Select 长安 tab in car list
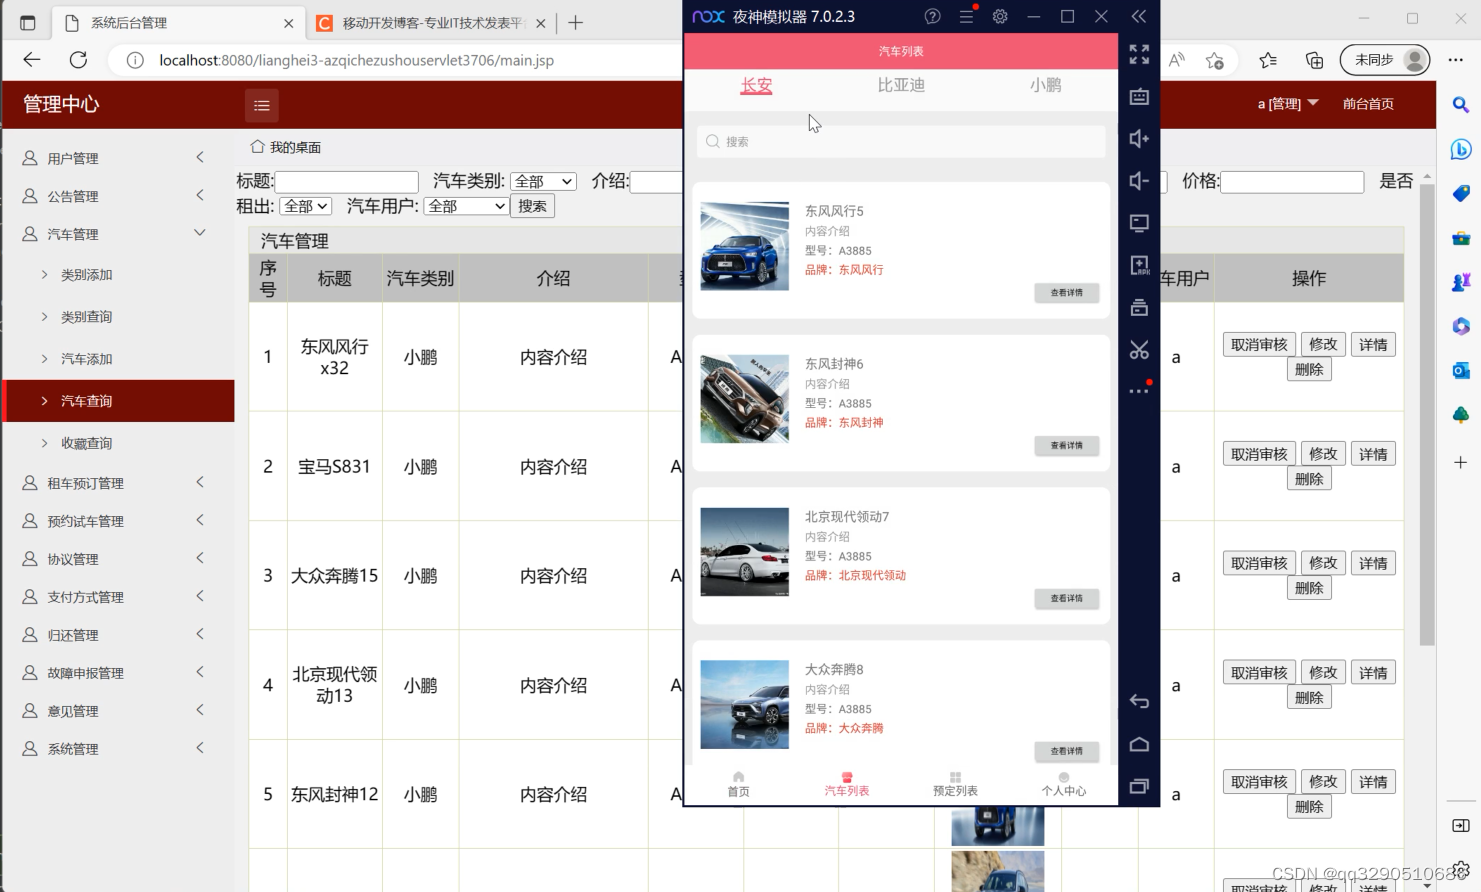 [x=756, y=86]
